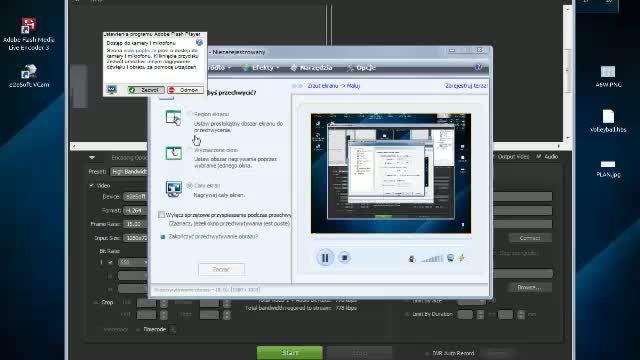The height and width of the screenshot is (360, 640).
Task: Click the full screen capture monitor icon
Action: 173,189
